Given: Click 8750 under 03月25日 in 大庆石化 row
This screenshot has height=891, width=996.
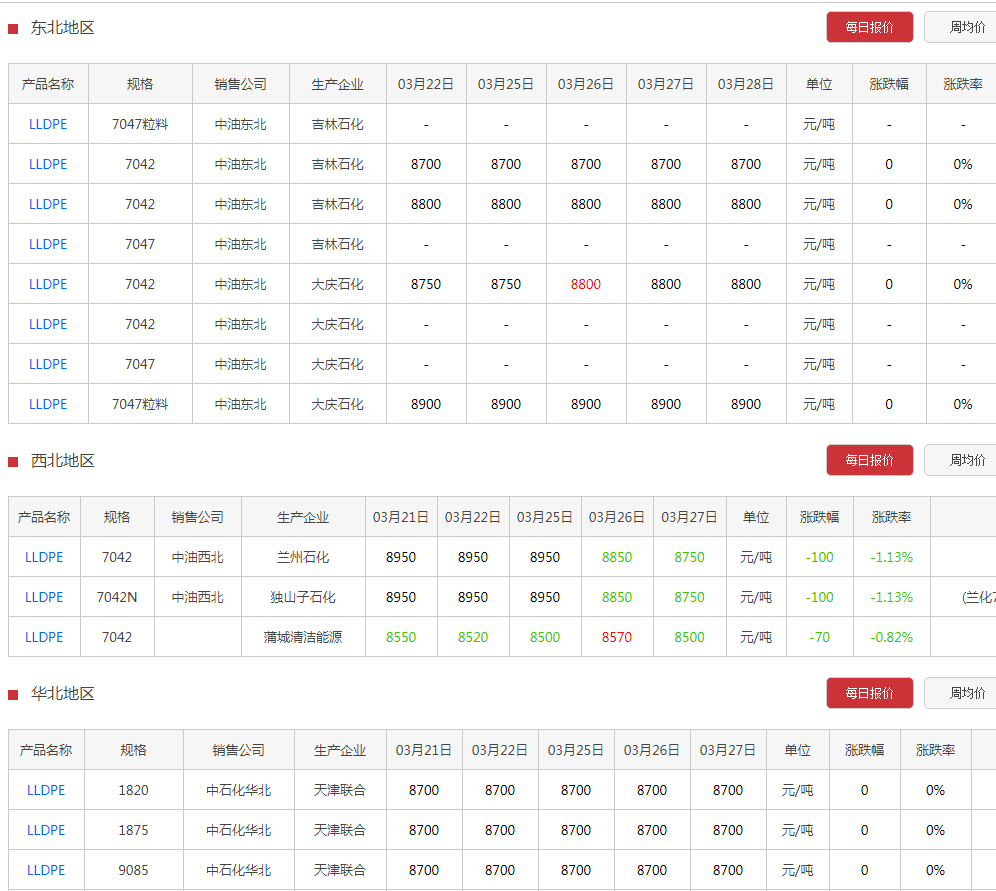Looking at the screenshot, I should [506, 285].
